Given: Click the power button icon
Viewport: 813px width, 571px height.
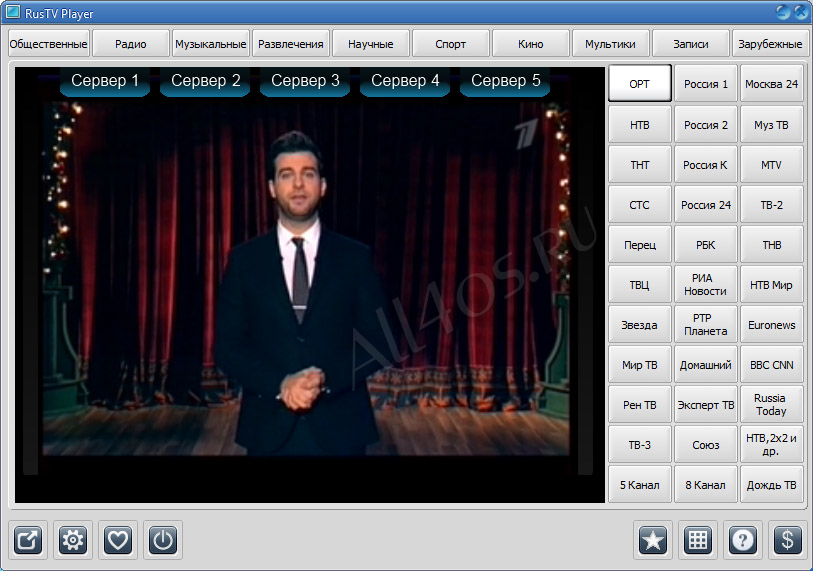Looking at the screenshot, I should (x=163, y=540).
